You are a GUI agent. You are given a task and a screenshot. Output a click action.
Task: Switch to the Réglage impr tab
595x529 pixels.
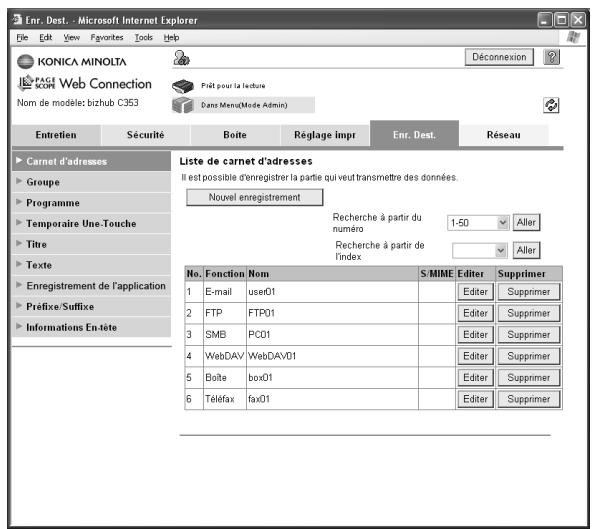click(x=325, y=135)
